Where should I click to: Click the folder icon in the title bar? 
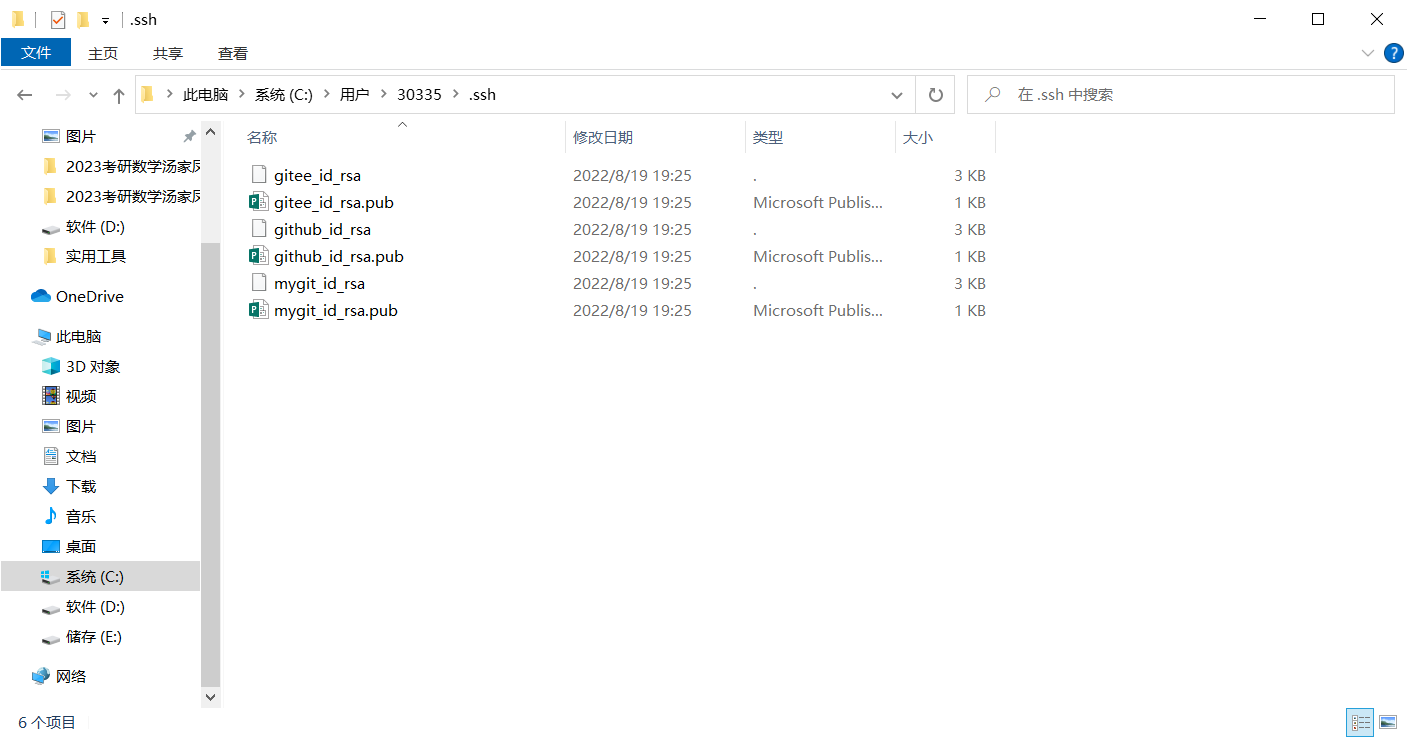18,19
